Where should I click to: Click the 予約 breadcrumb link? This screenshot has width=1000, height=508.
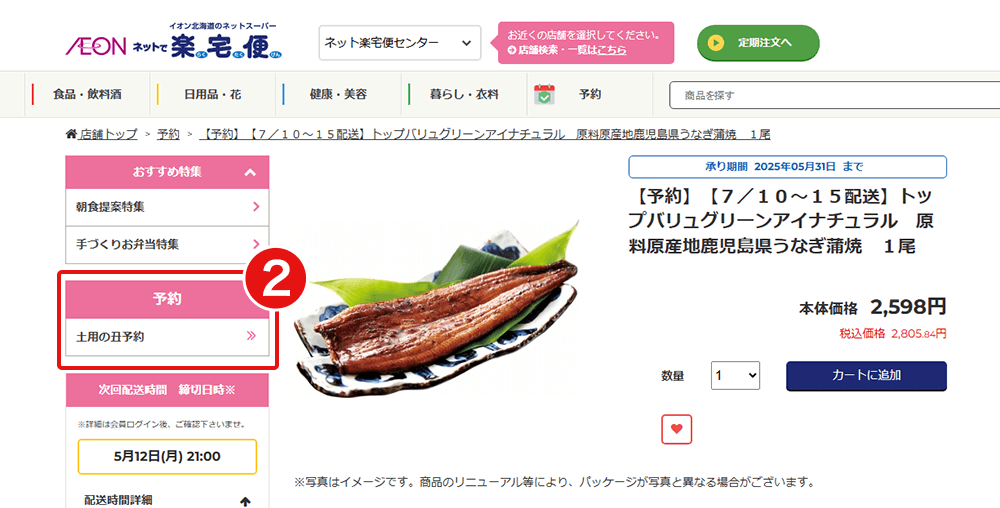pos(168,134)
